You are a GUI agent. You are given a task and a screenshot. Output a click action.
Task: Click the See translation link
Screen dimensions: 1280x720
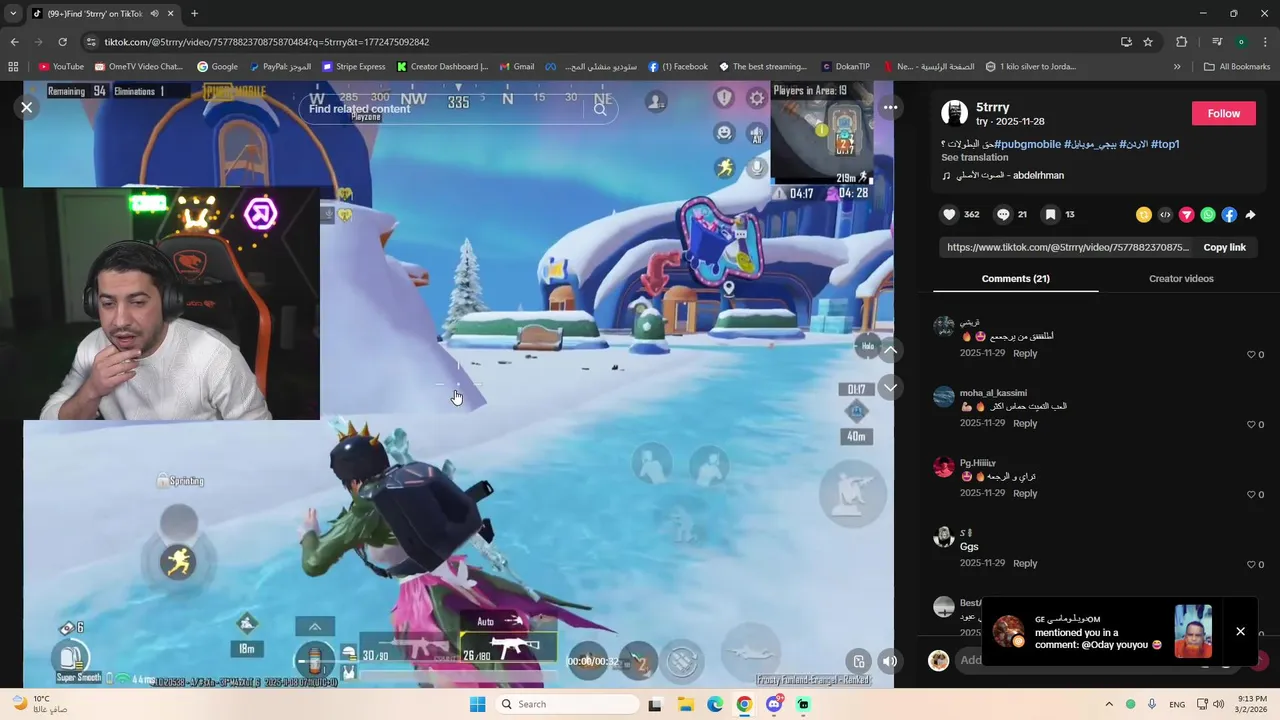point(974,157)
